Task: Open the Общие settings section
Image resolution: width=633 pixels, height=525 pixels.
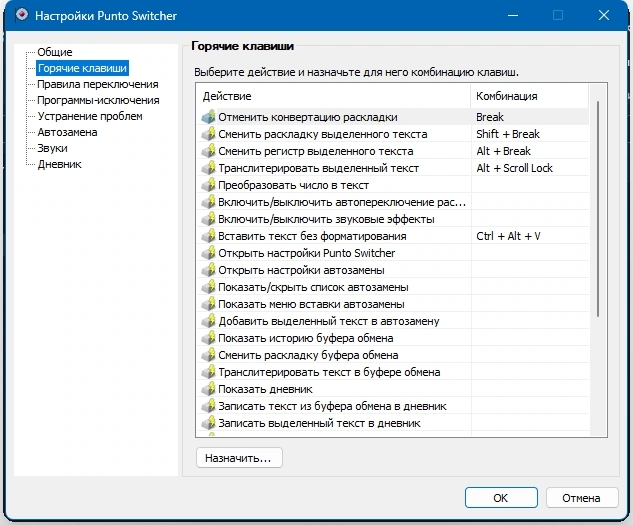Action: point(54,52)
